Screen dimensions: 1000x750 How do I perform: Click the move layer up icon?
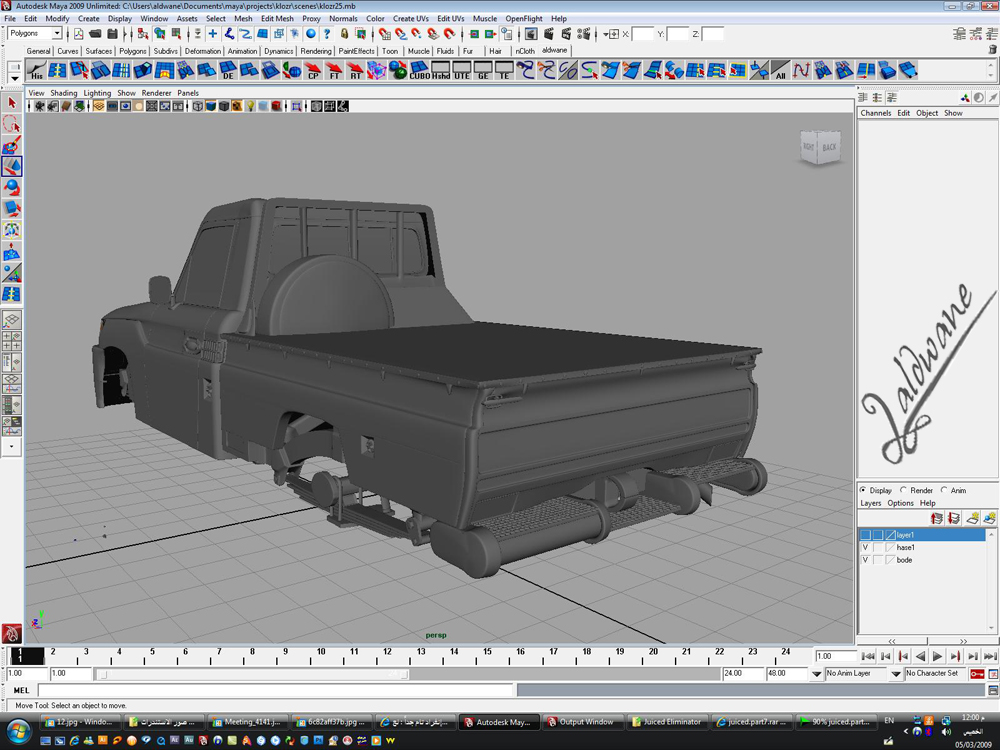937,518
